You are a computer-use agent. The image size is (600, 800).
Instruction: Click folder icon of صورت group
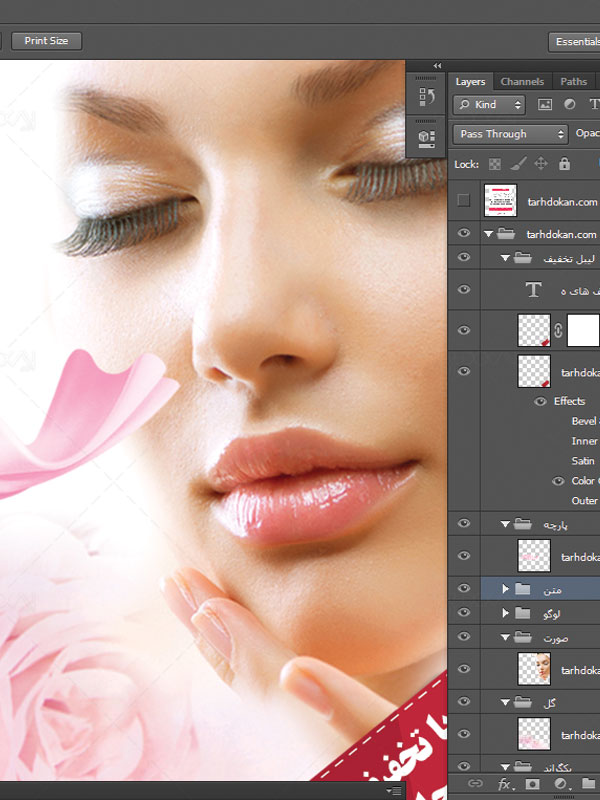pos(522,637)
